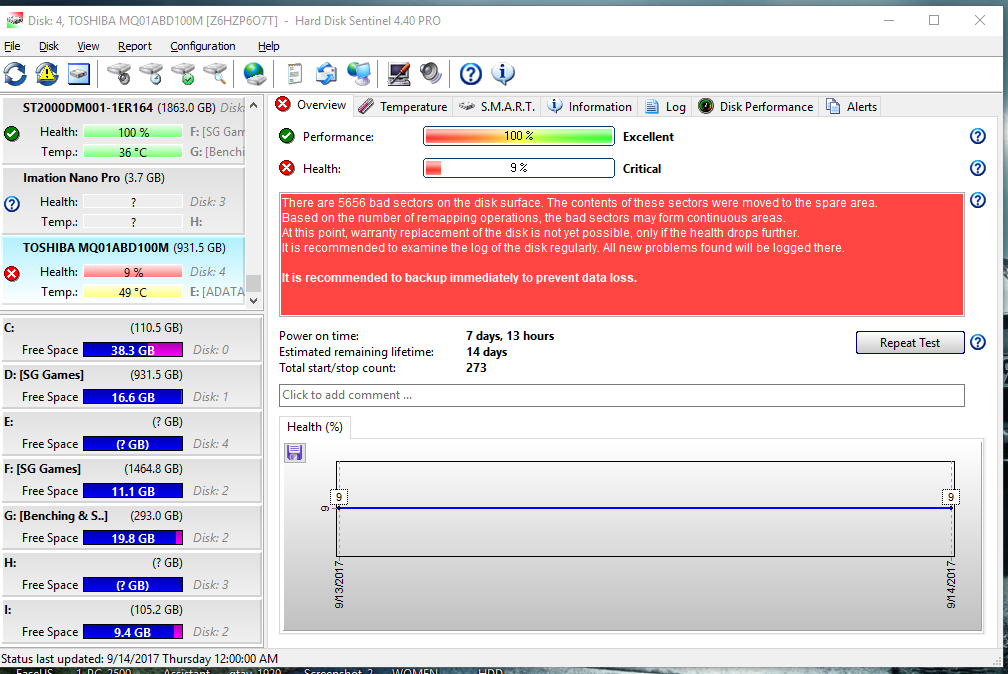Click the speaker sound toolbar icon

(431, 74)
